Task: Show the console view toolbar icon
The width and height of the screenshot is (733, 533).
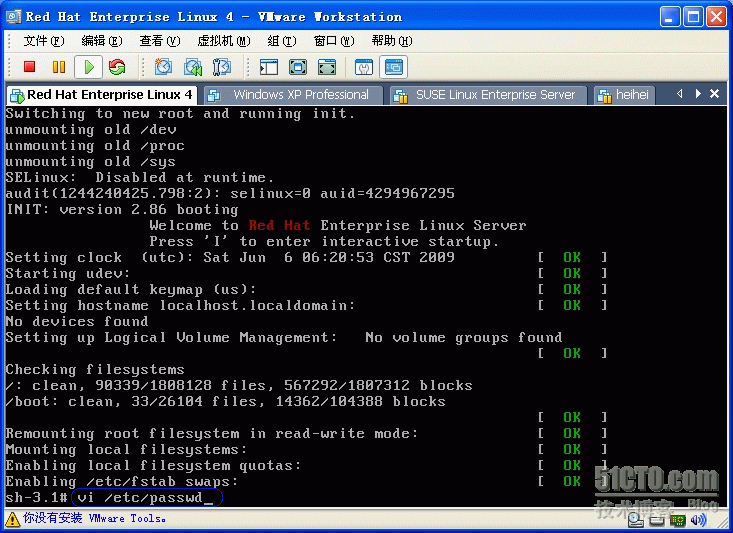Action: [394, 67]
